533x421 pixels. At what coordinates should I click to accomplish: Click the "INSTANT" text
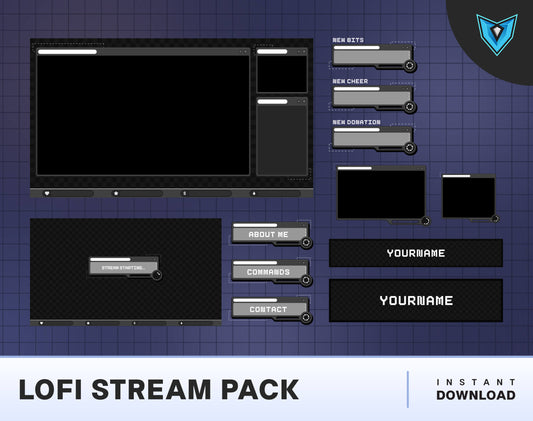(x=476, y=382)
